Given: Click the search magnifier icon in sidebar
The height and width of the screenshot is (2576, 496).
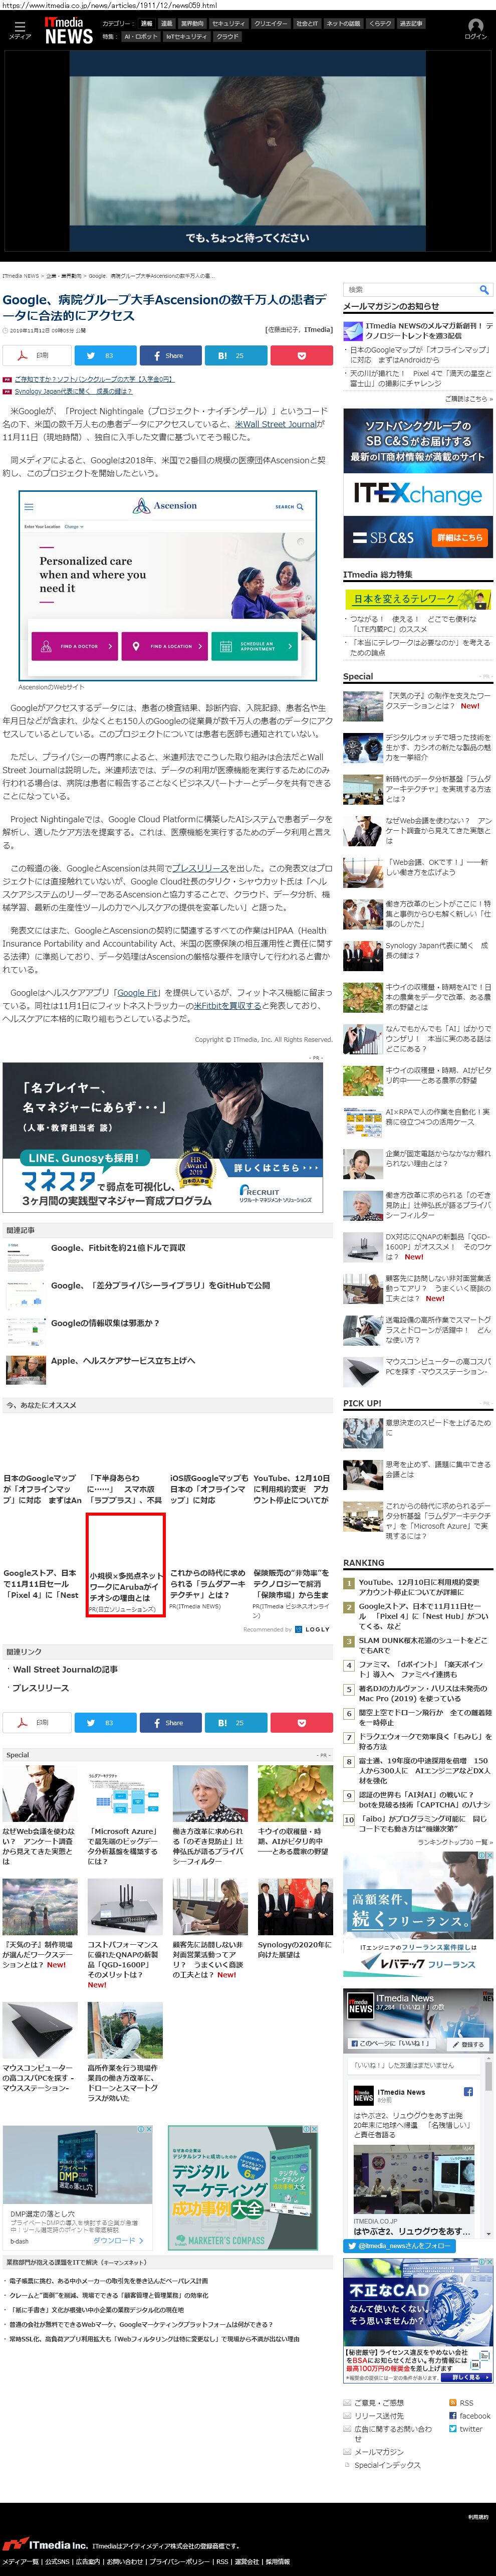Looking at the screenshot, I should pos(484,290).
